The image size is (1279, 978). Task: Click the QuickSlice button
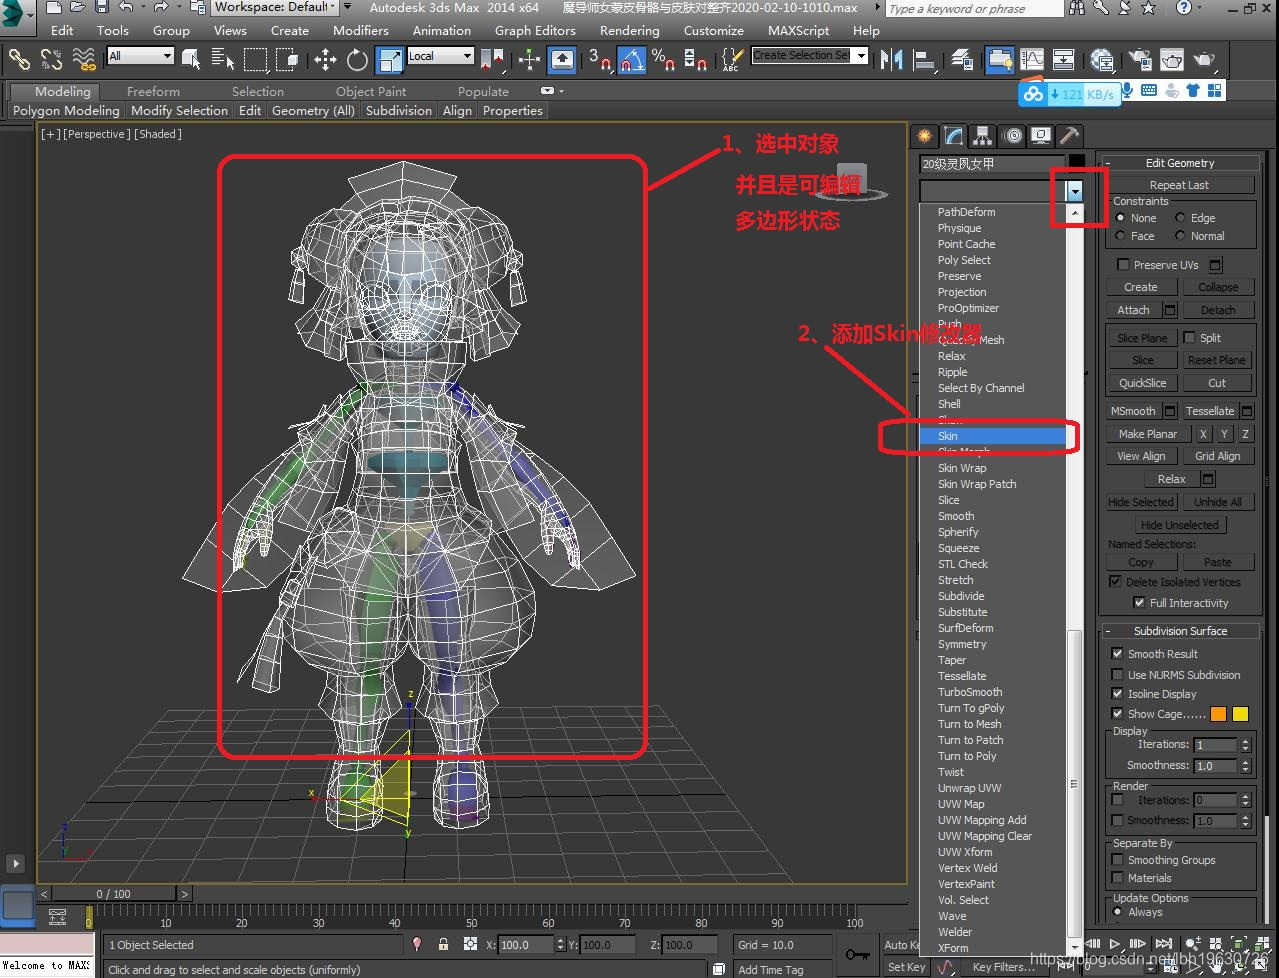coord(1142,383)
